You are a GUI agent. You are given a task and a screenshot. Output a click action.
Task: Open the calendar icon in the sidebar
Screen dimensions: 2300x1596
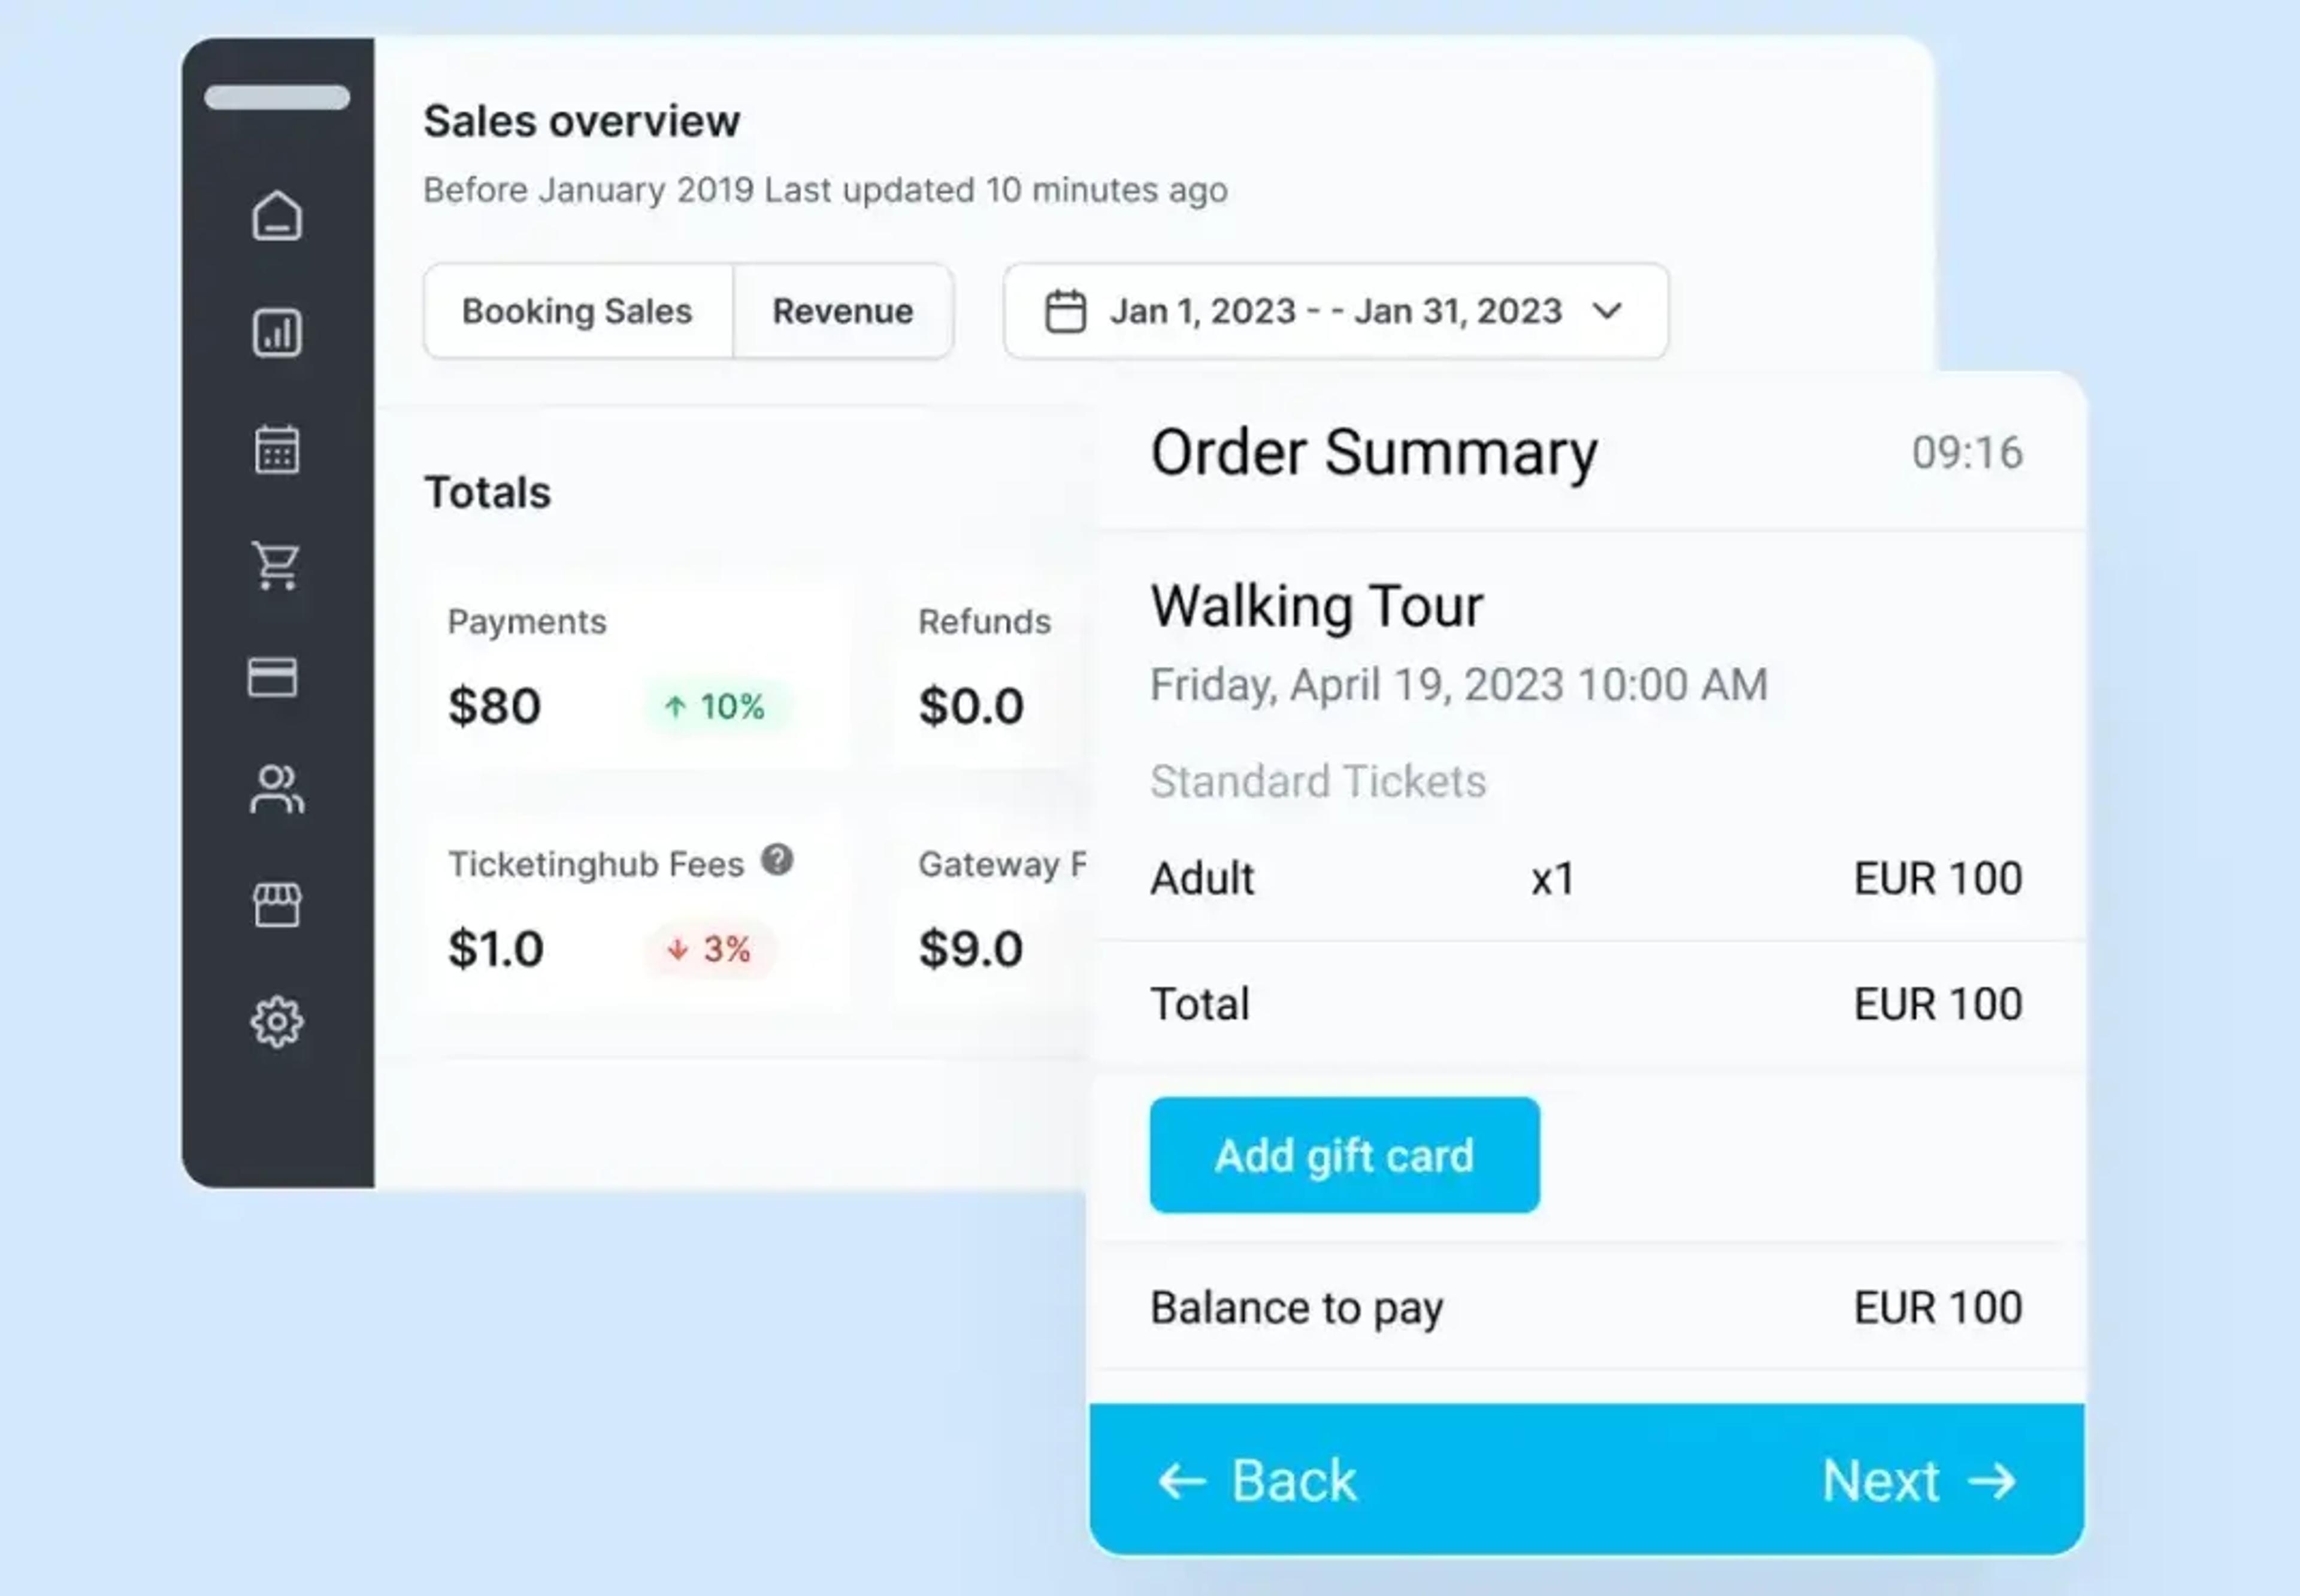[x=277, y=449]
